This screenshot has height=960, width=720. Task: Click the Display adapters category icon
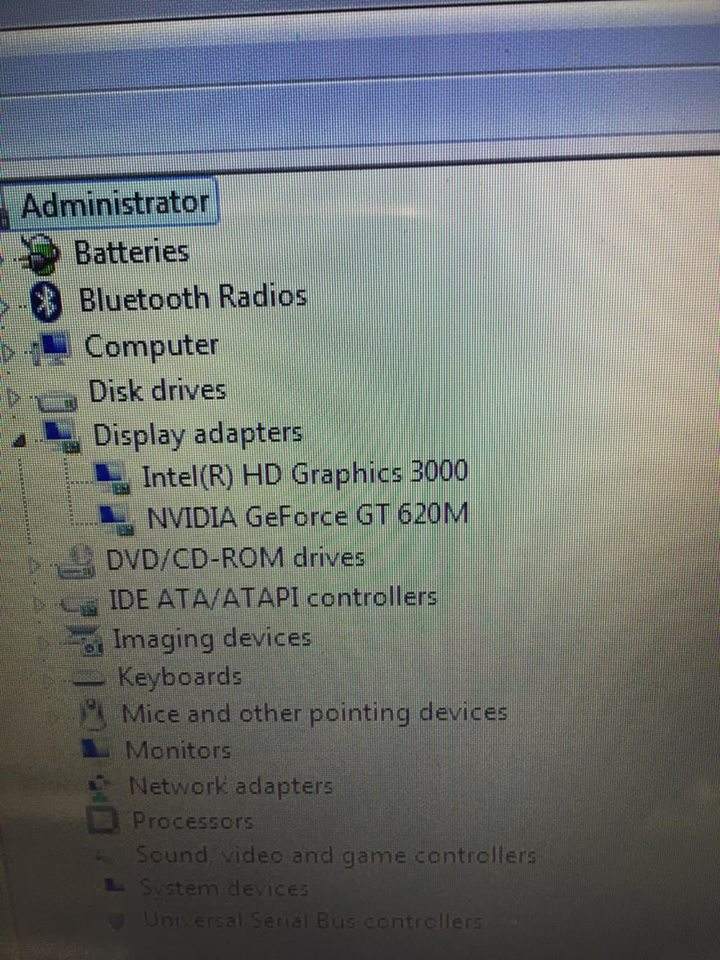point(62,436)
